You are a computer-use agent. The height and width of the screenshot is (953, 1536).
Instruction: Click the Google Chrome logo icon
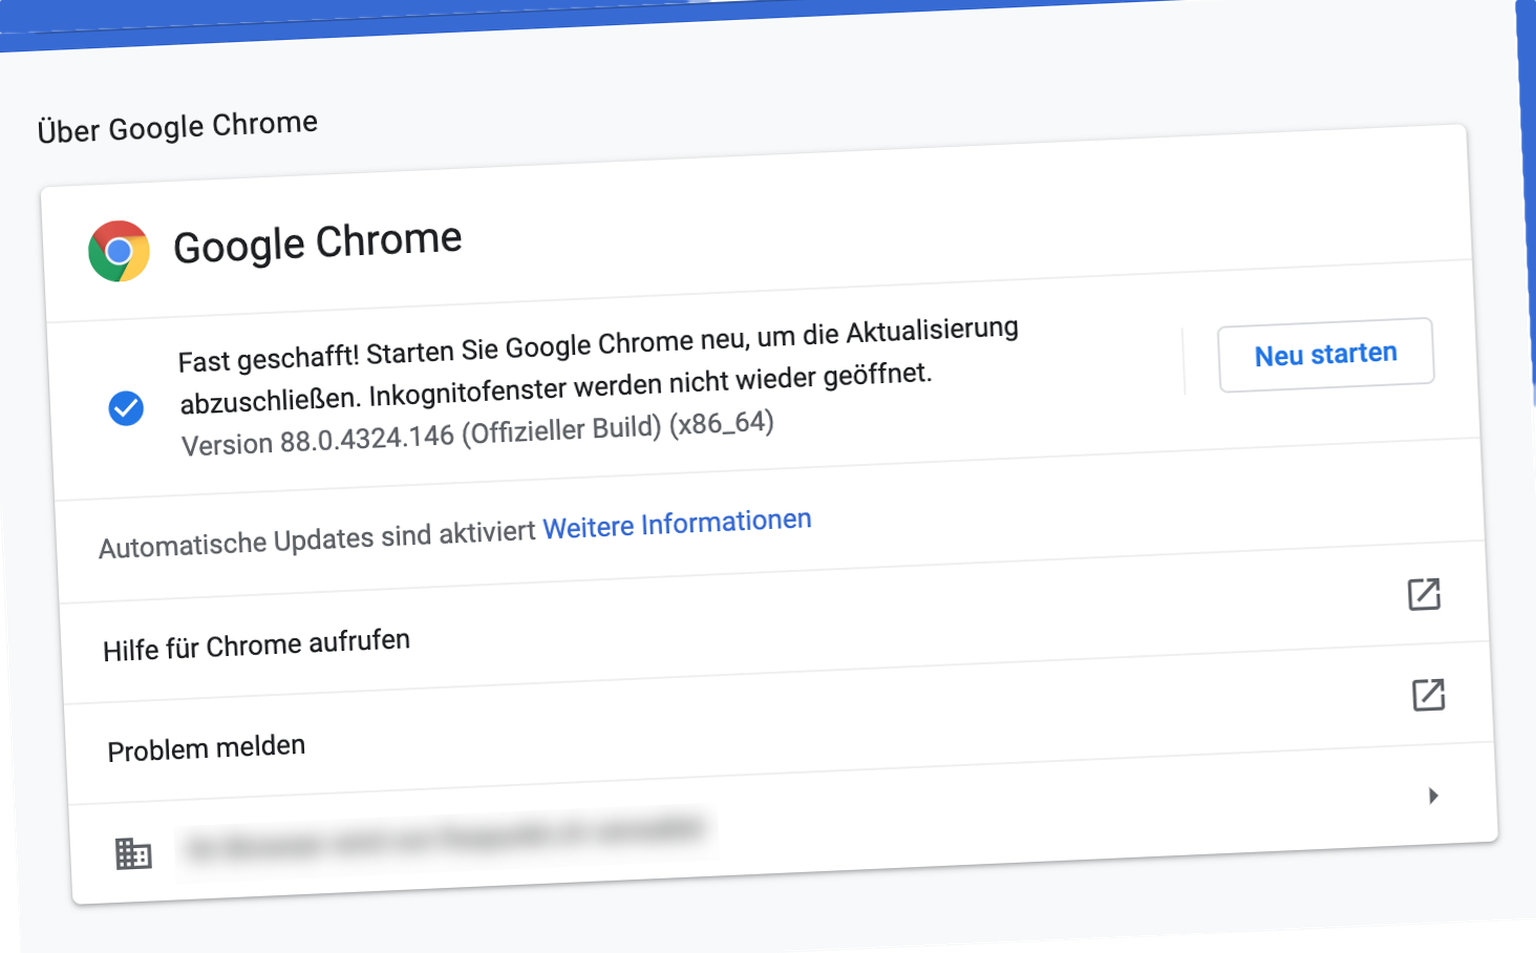click(x=119, y=251)
